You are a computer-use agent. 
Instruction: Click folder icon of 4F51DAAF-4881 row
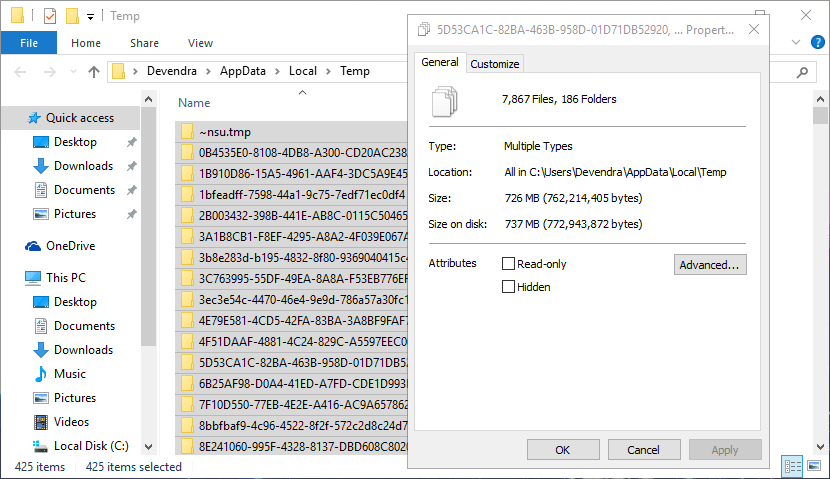click(x=187, y=341)
